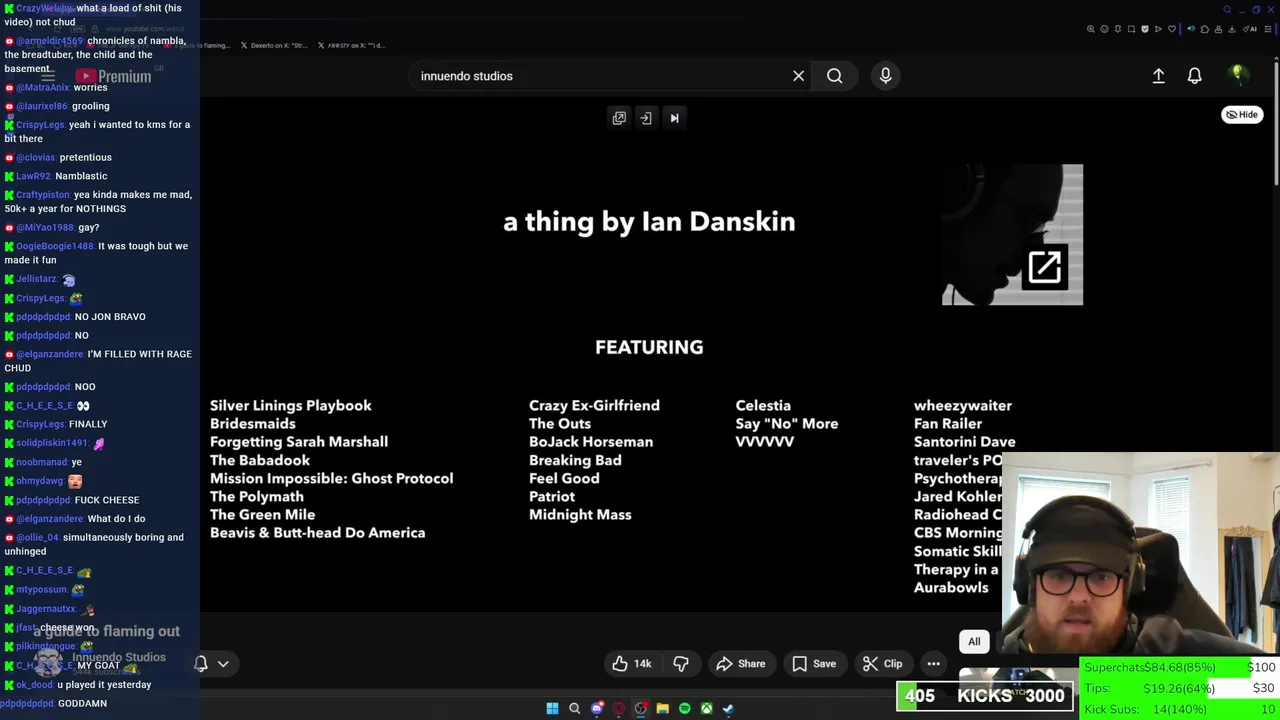Open File Explorer from the taskbar
Screen dimensions: 1280x720
(662, 708)
